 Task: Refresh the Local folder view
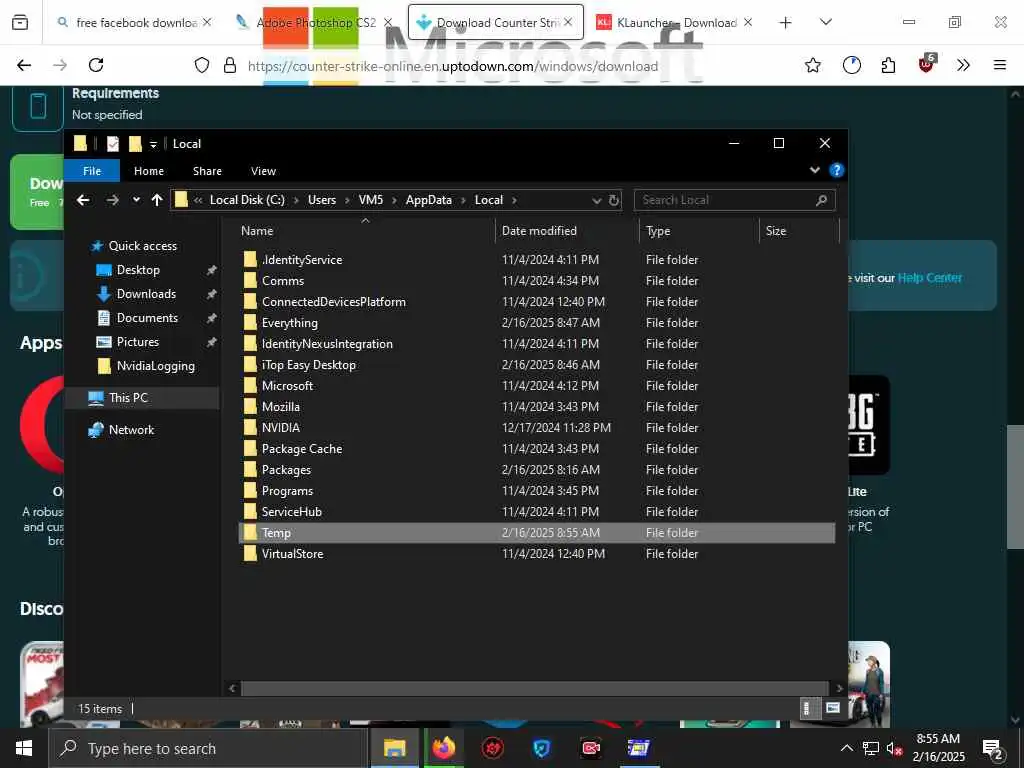point(614,200)
